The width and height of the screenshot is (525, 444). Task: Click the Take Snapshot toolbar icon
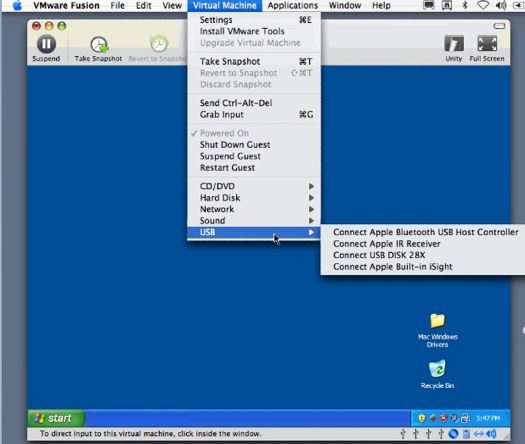[99, 44]
